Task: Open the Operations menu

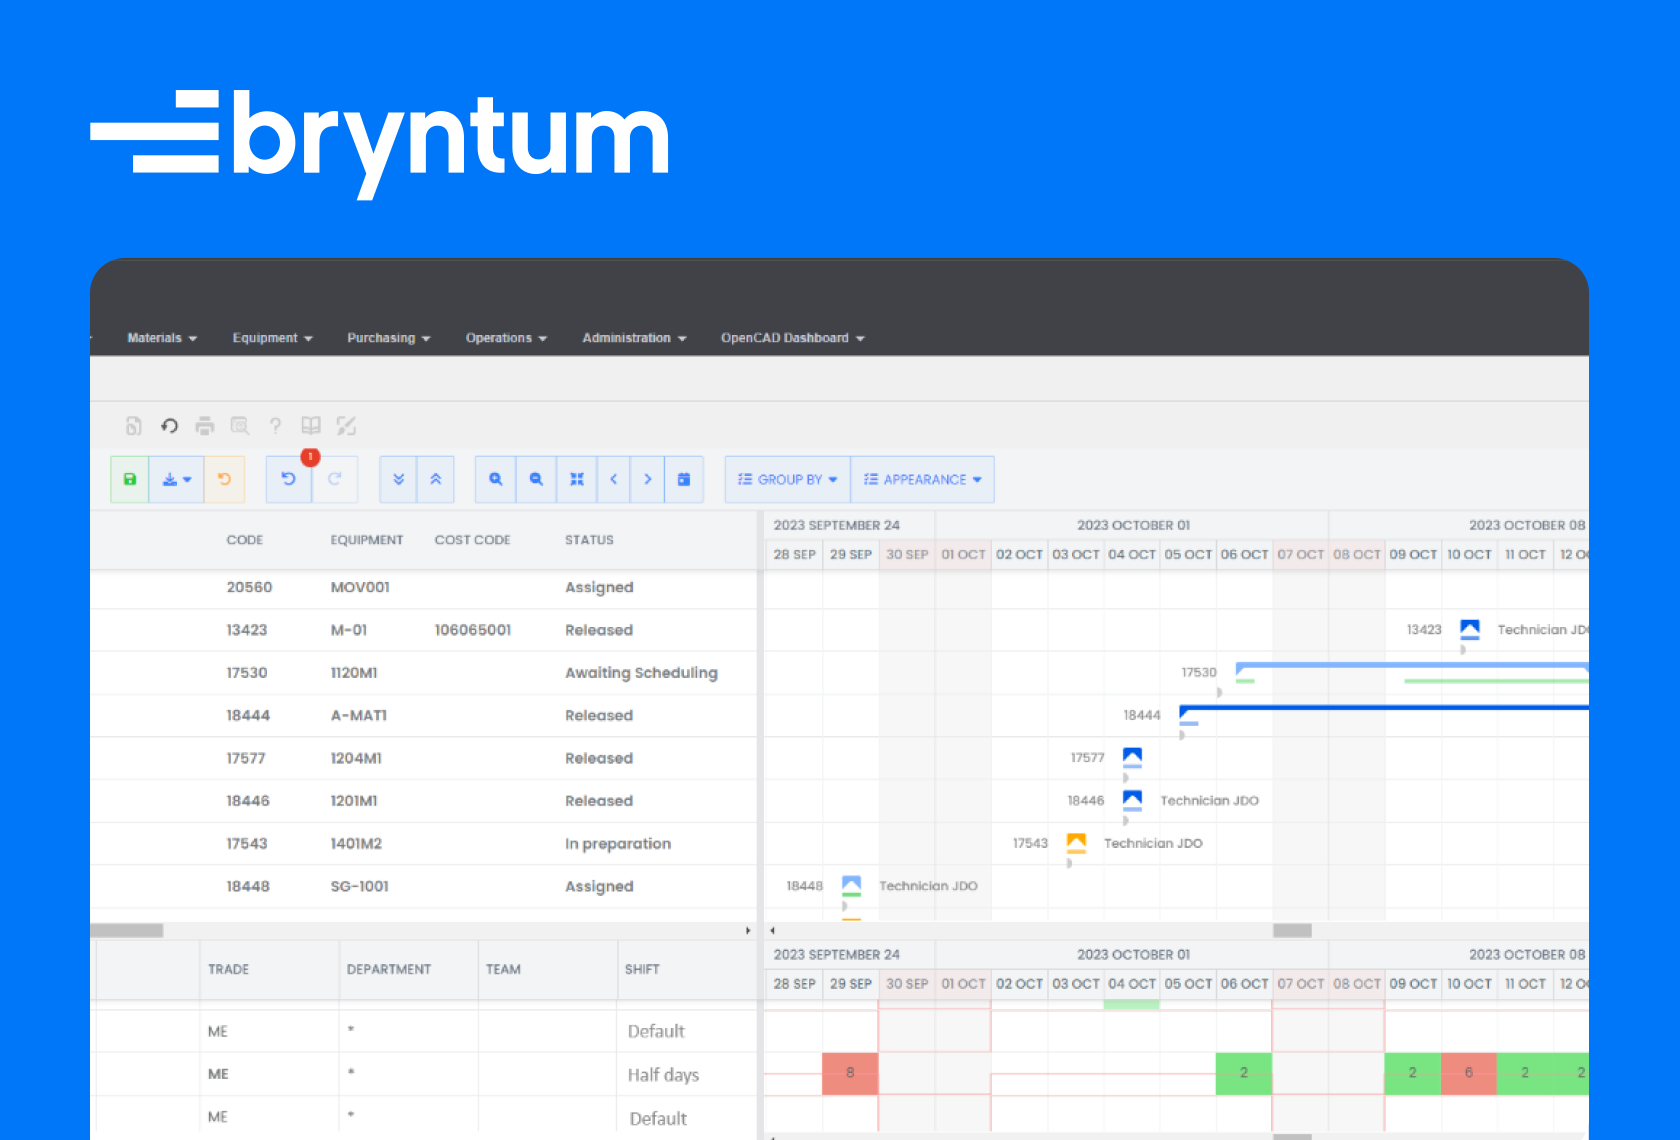Action: click(x=506, y=338)
